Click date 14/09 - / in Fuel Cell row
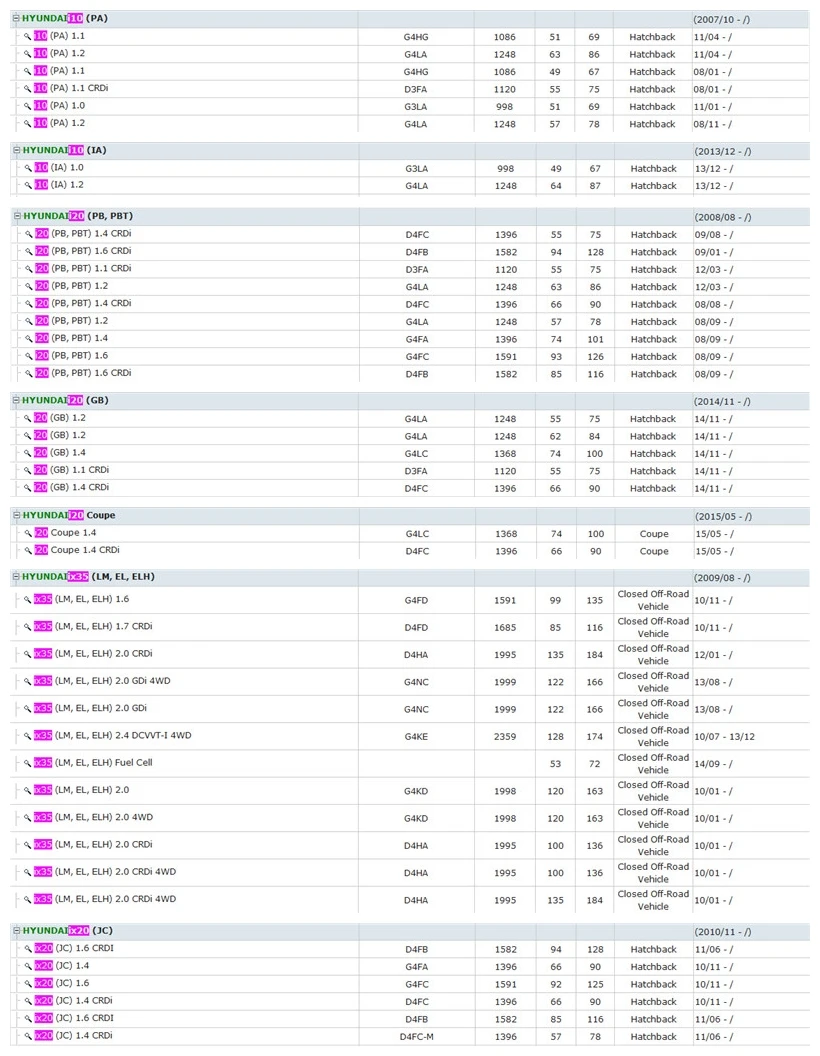Screen dimensions: 820x1056 click(714, 764)
